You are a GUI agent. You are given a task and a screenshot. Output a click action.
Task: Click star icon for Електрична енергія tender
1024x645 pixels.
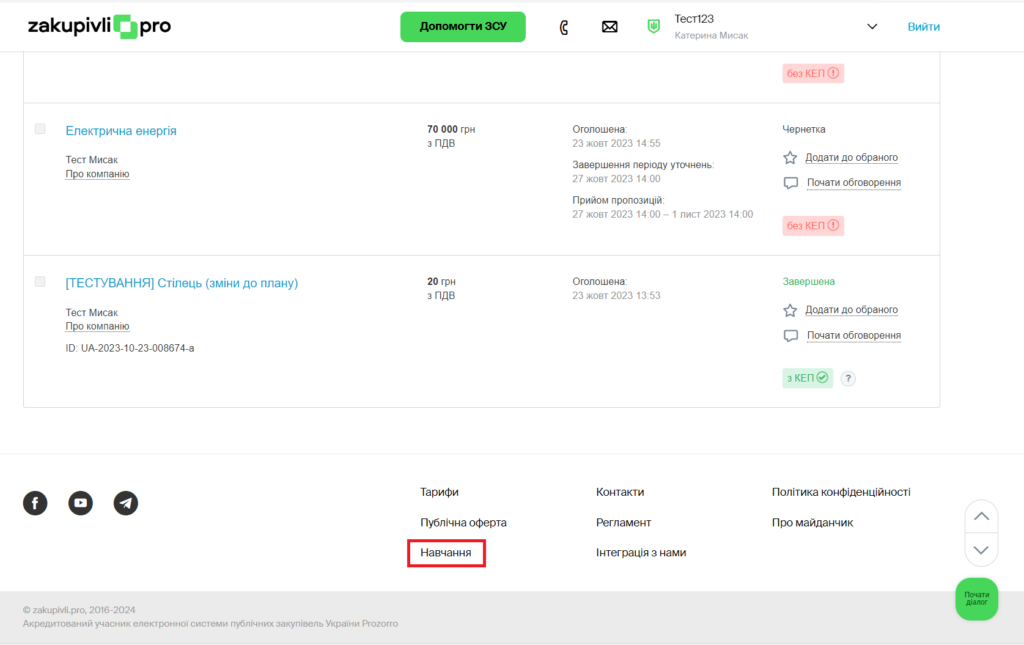[790, 158]
